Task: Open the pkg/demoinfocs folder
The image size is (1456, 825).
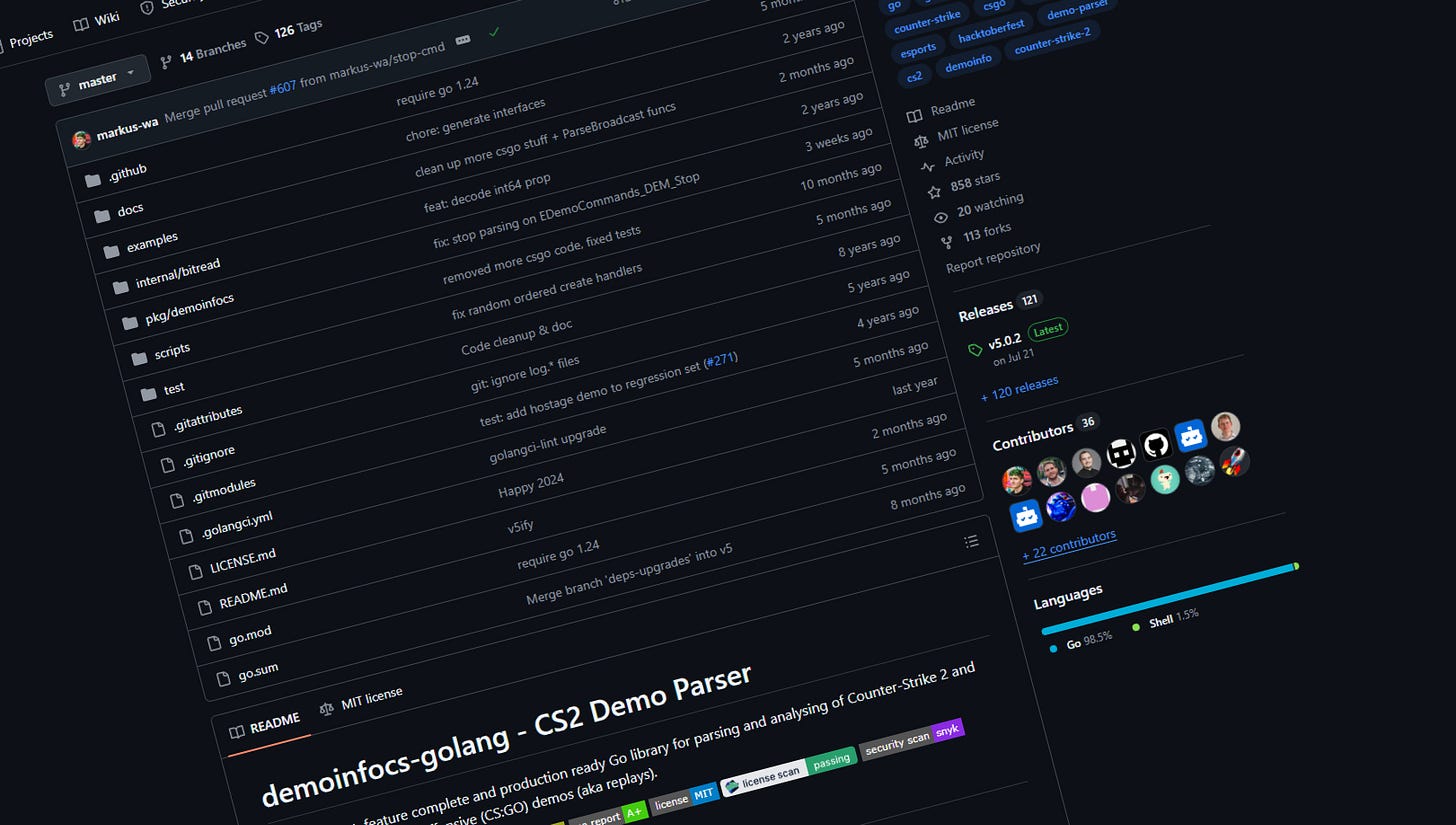Action: [189, 309]
